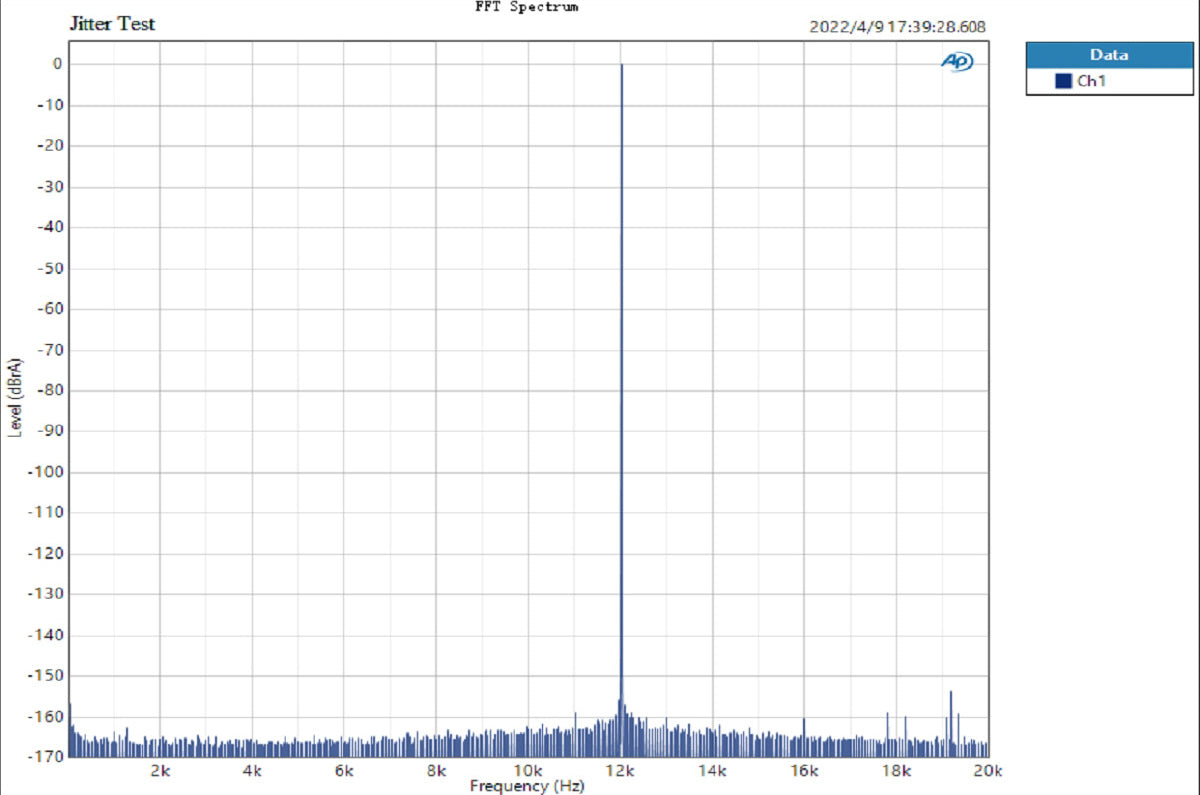Screen dimensions: 1200x795
Task: Click the 0 label on the level axis
Action: tap(58, 64)
